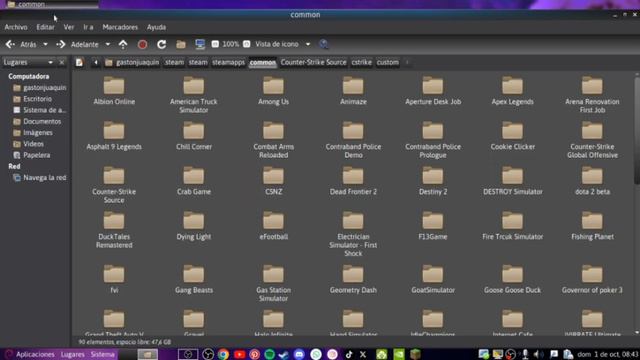The width and height of the screenshot is (640, 360).
Task: Open the Sistema panel menu
Action: coord(102,354)
